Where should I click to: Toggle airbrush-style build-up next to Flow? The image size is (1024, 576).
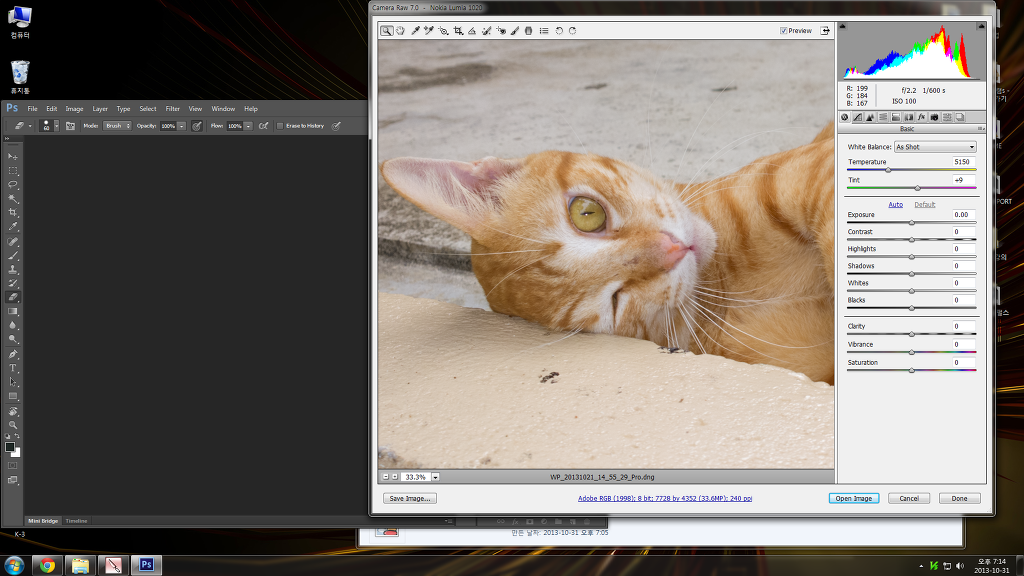pyautogui.click(x=263, y=126)
